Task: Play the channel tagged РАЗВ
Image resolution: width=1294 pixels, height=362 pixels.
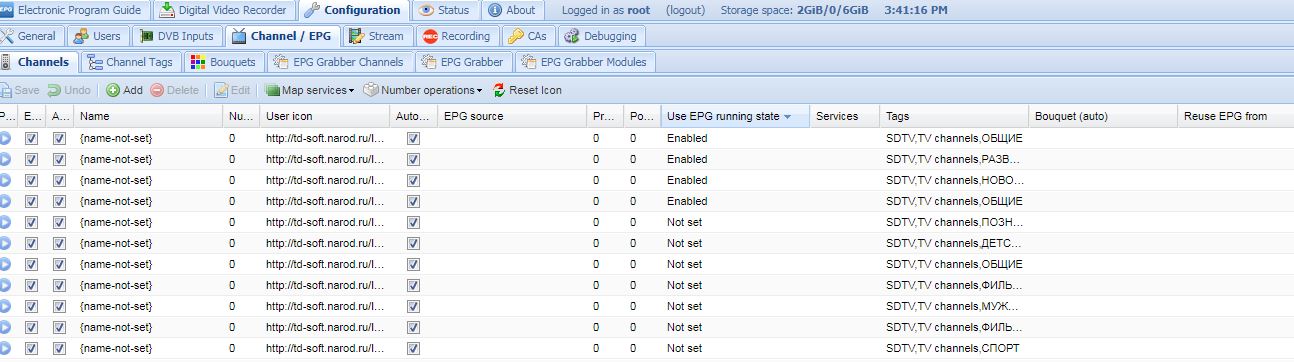Action: pyautogui.click(x=6, y=159)
